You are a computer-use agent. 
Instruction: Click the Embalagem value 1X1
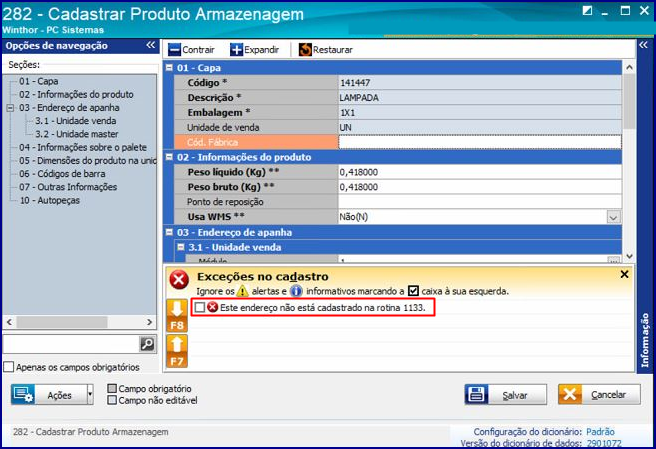tap(347, 113)
